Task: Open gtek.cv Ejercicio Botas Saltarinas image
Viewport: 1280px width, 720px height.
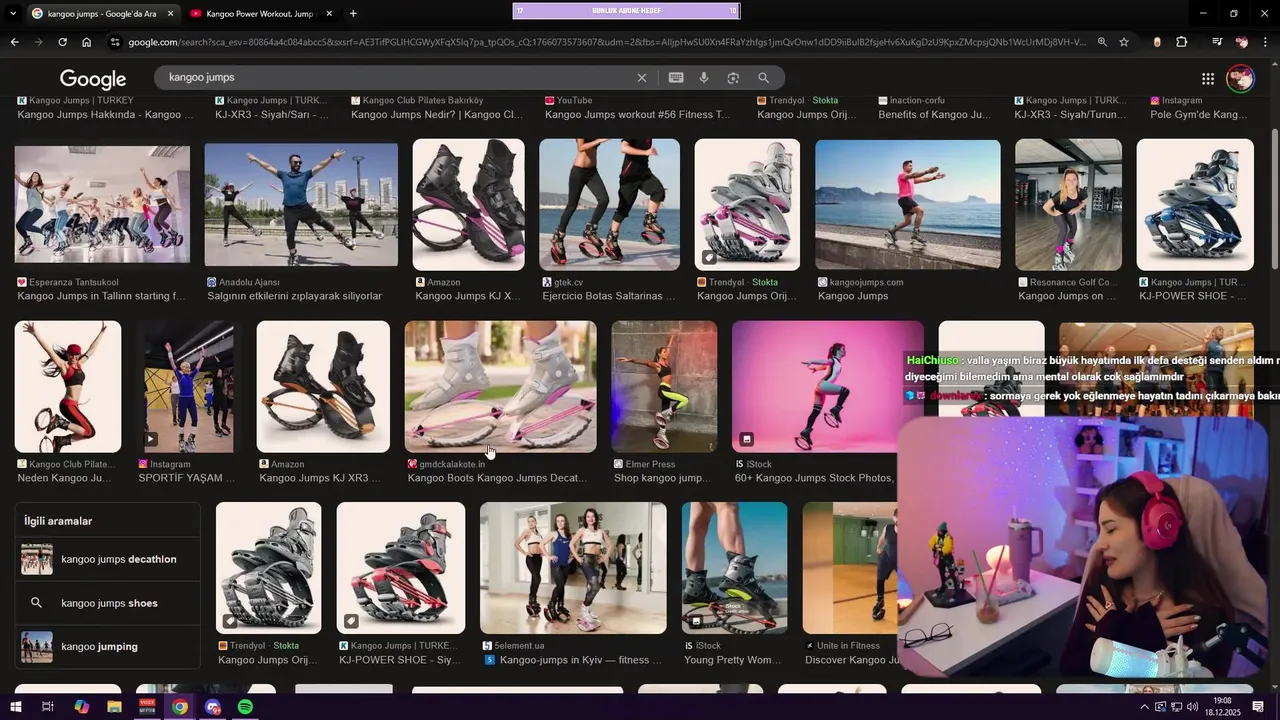Action: (609, 204)
